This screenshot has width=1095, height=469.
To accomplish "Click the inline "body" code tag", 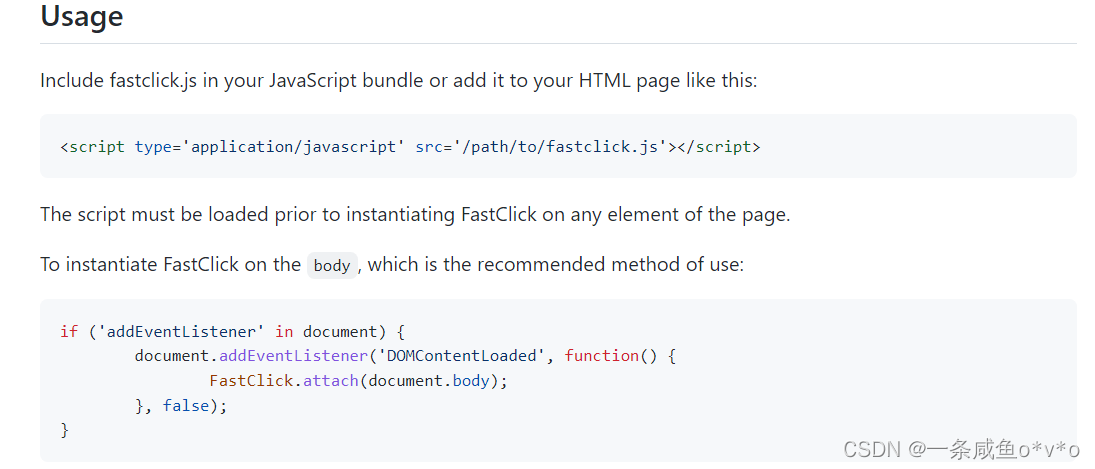I will click(x=332, y=266).
